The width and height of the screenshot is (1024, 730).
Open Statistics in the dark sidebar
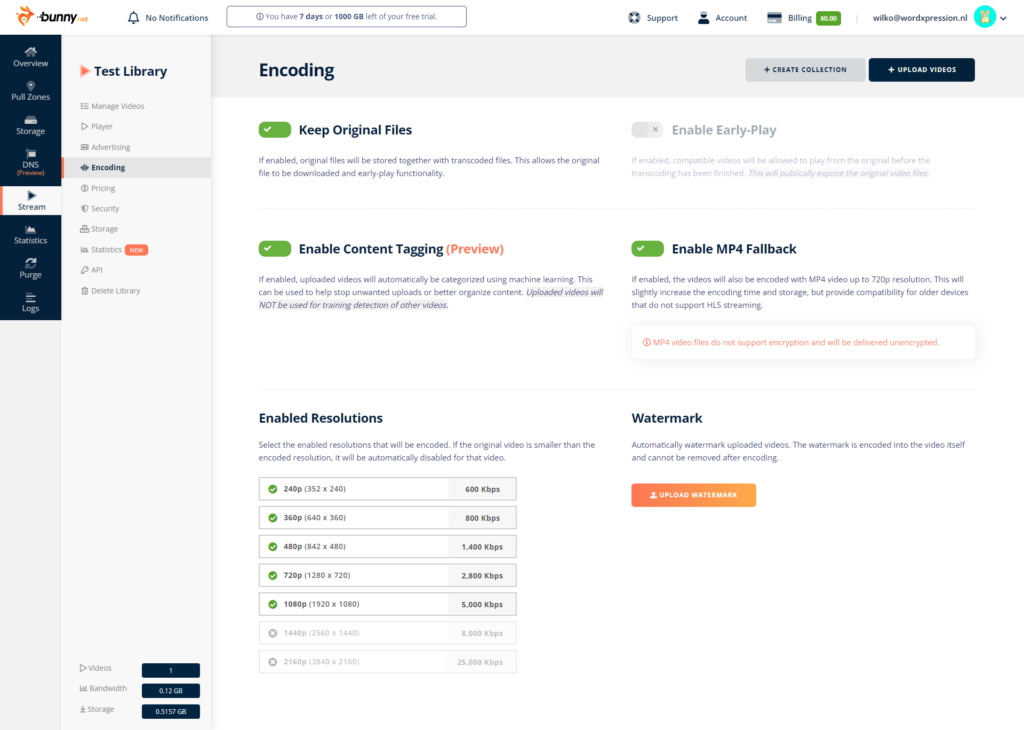point(31,234)
